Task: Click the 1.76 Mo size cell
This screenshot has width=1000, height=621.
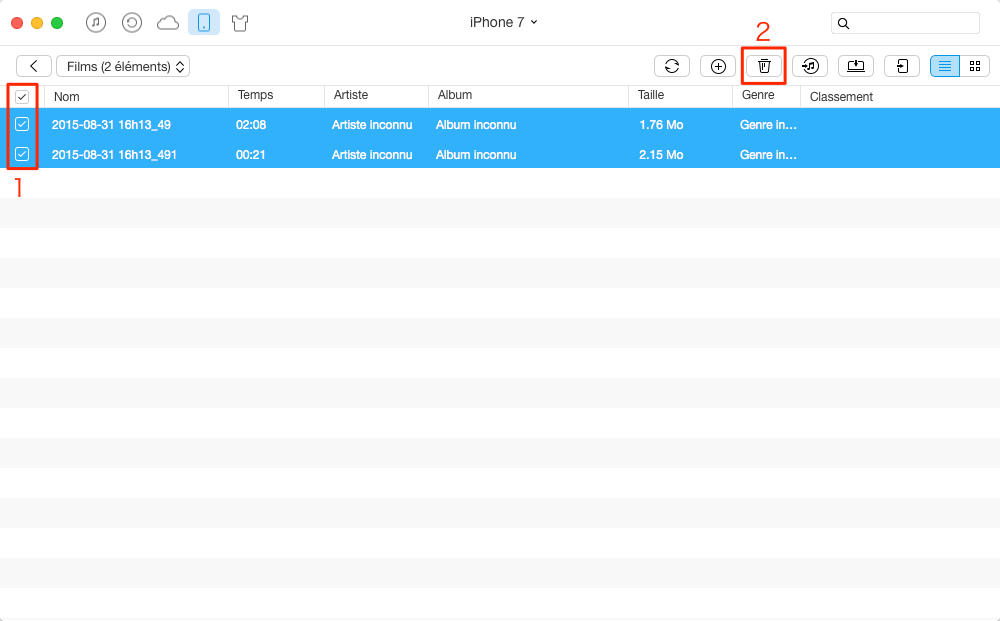Action: coord(661,125)
